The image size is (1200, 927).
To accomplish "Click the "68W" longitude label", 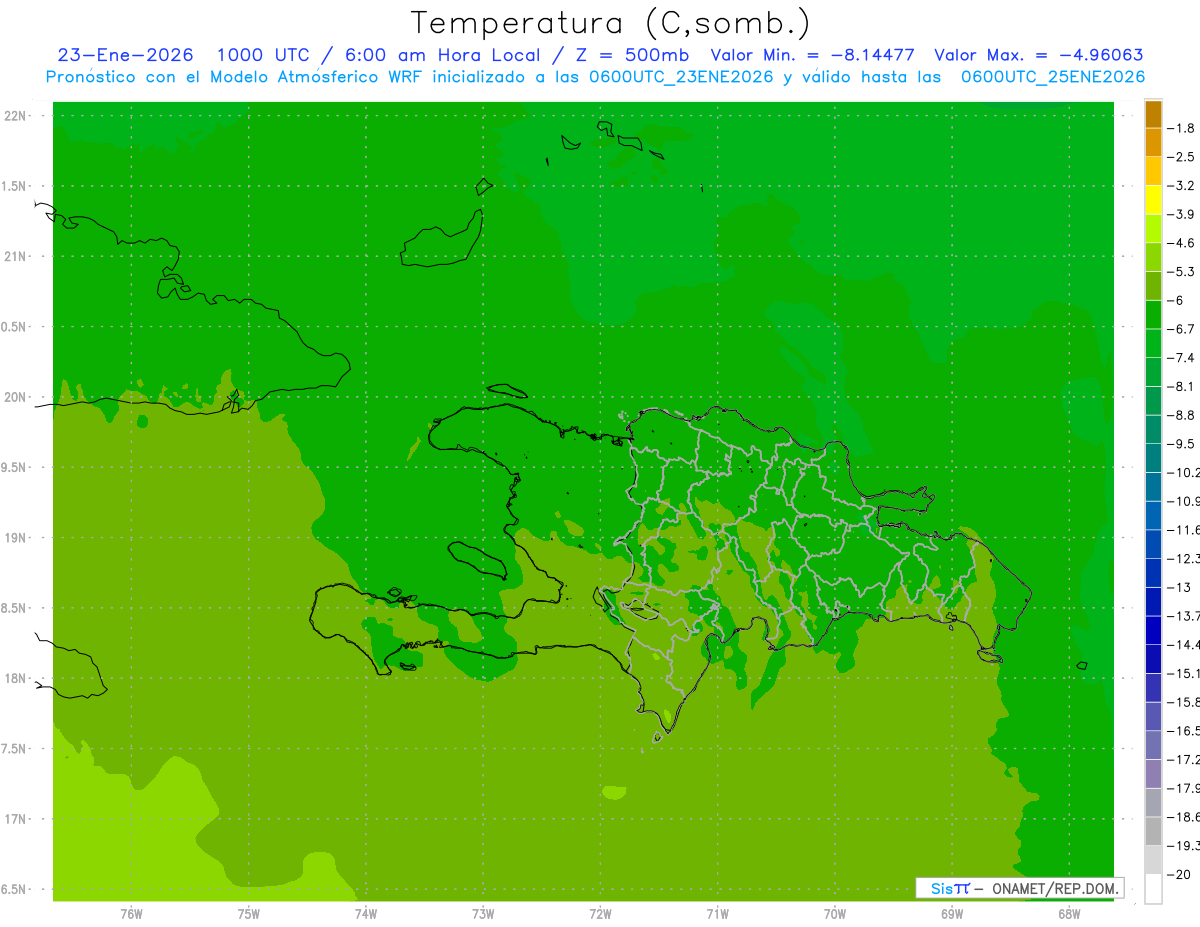I will pos(1069,913).
